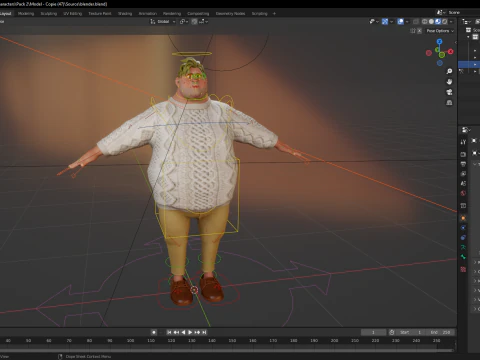
Task: Open the Armature data green tab icon
Action: (x=463, y=247)
